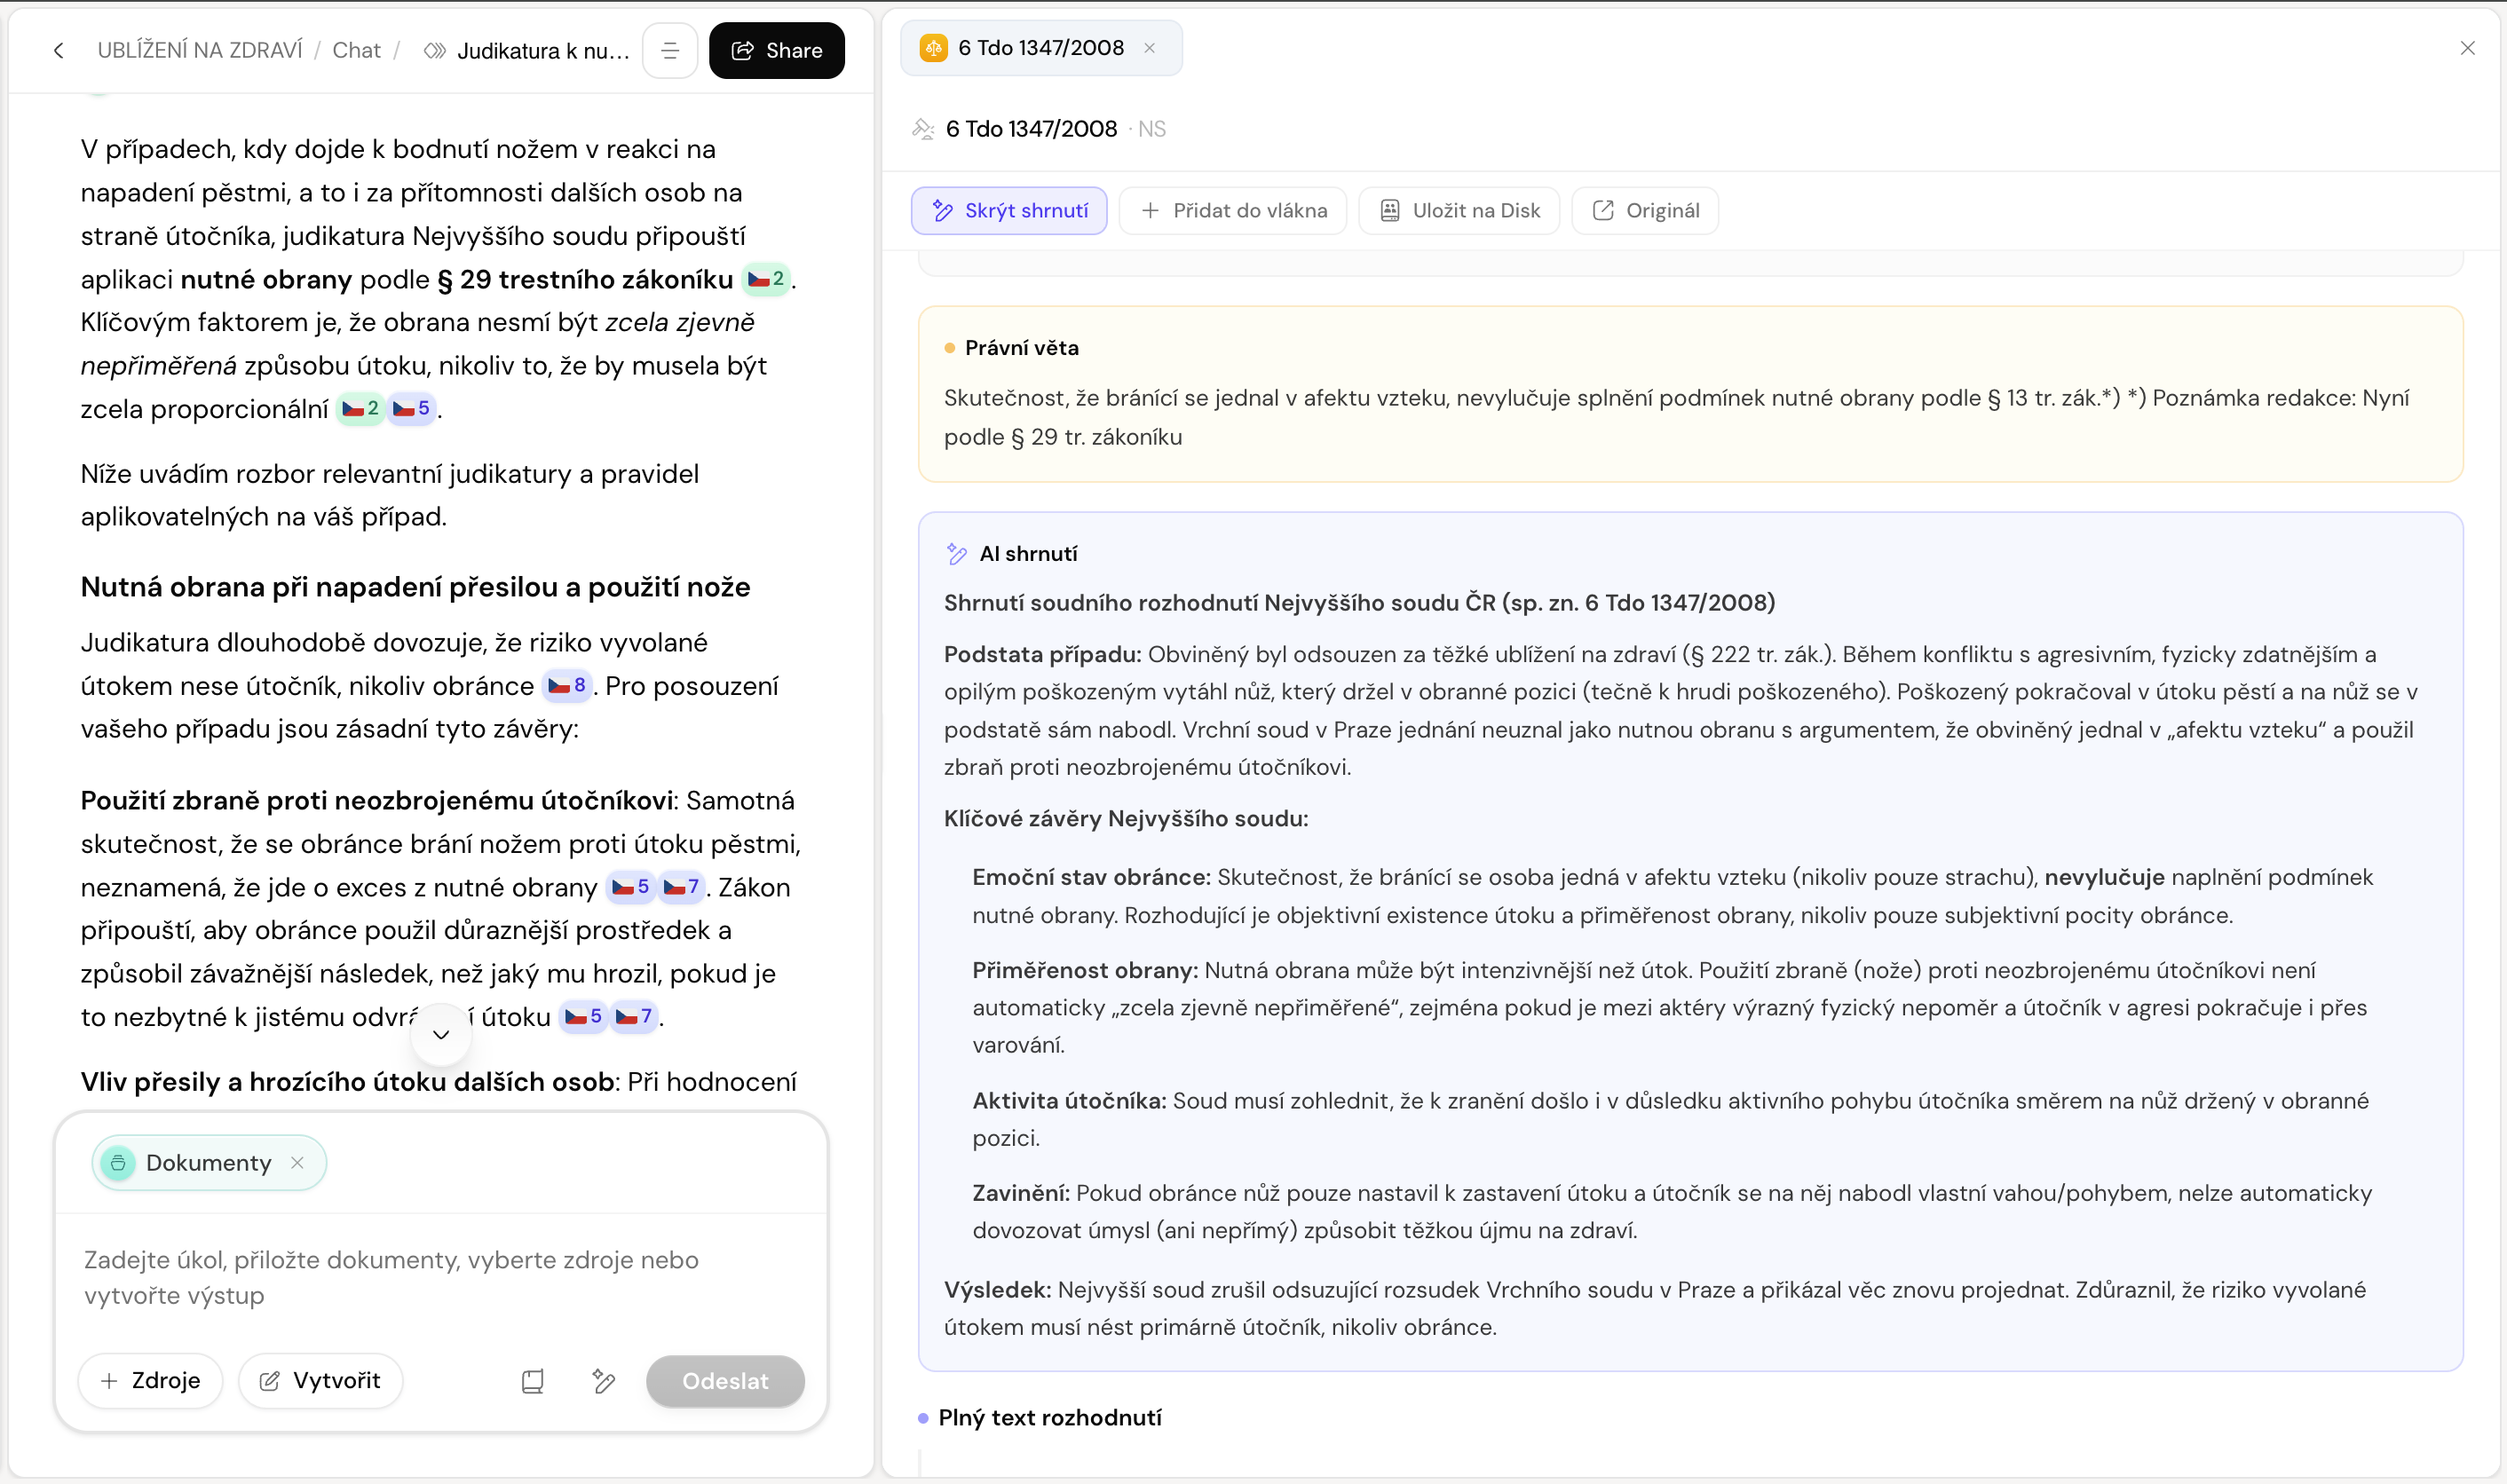Go back using the left chevron arrow
Viewport: 2507px width, 1484px height.
(x=59, y=51)
